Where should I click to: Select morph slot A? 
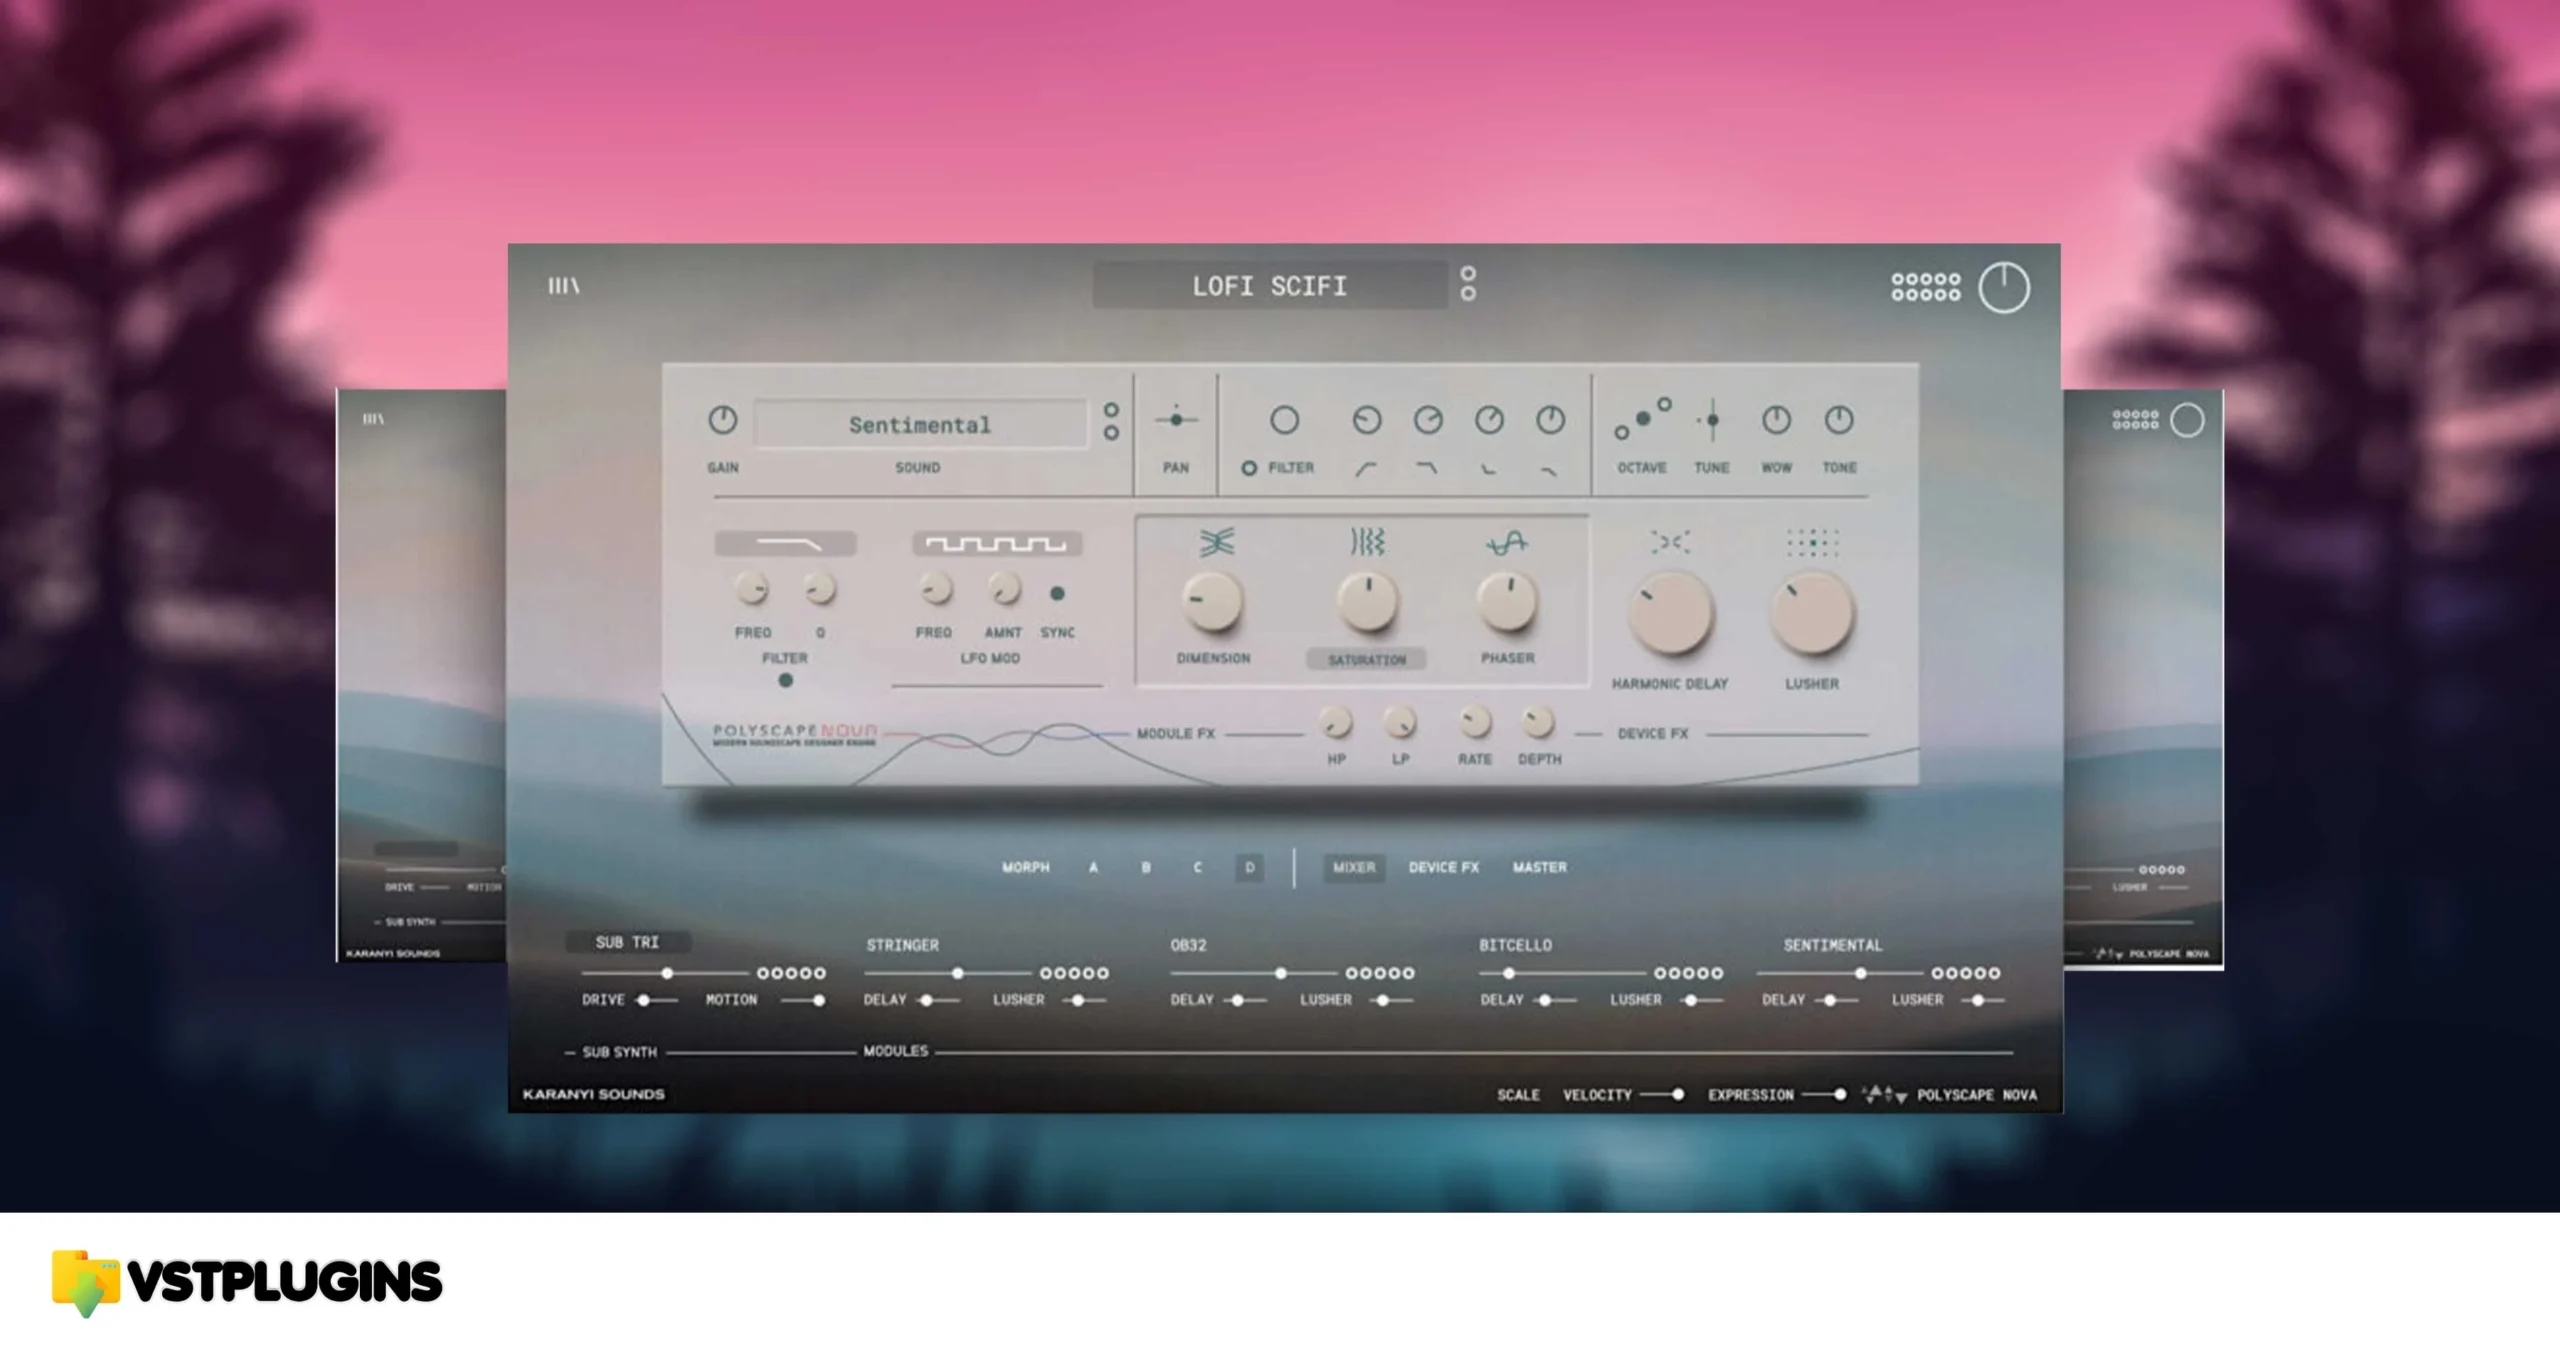[1094, 868]
